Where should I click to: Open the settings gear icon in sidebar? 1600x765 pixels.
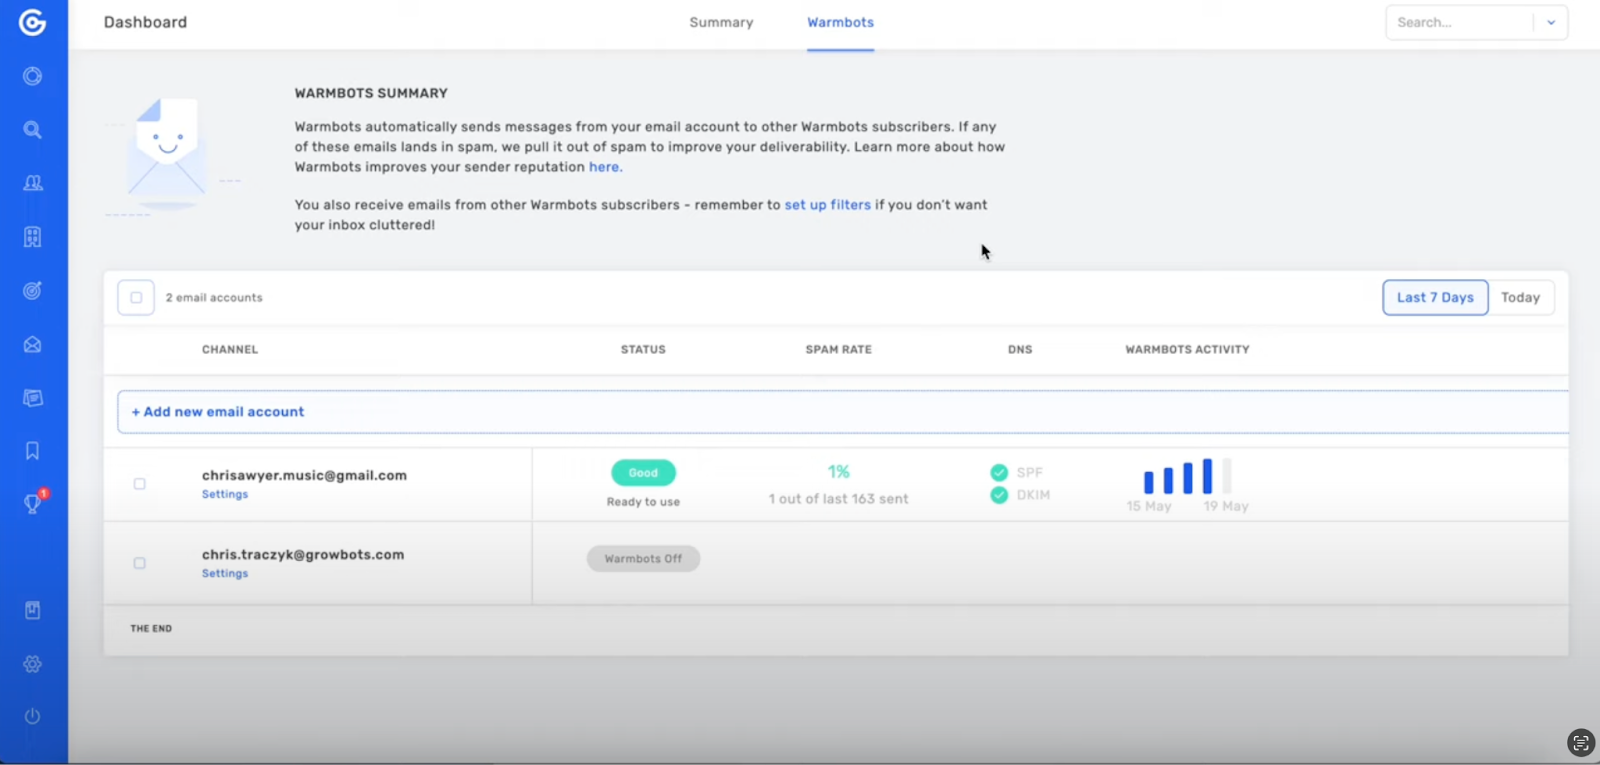pyautogui.click(x=33, y=664)
